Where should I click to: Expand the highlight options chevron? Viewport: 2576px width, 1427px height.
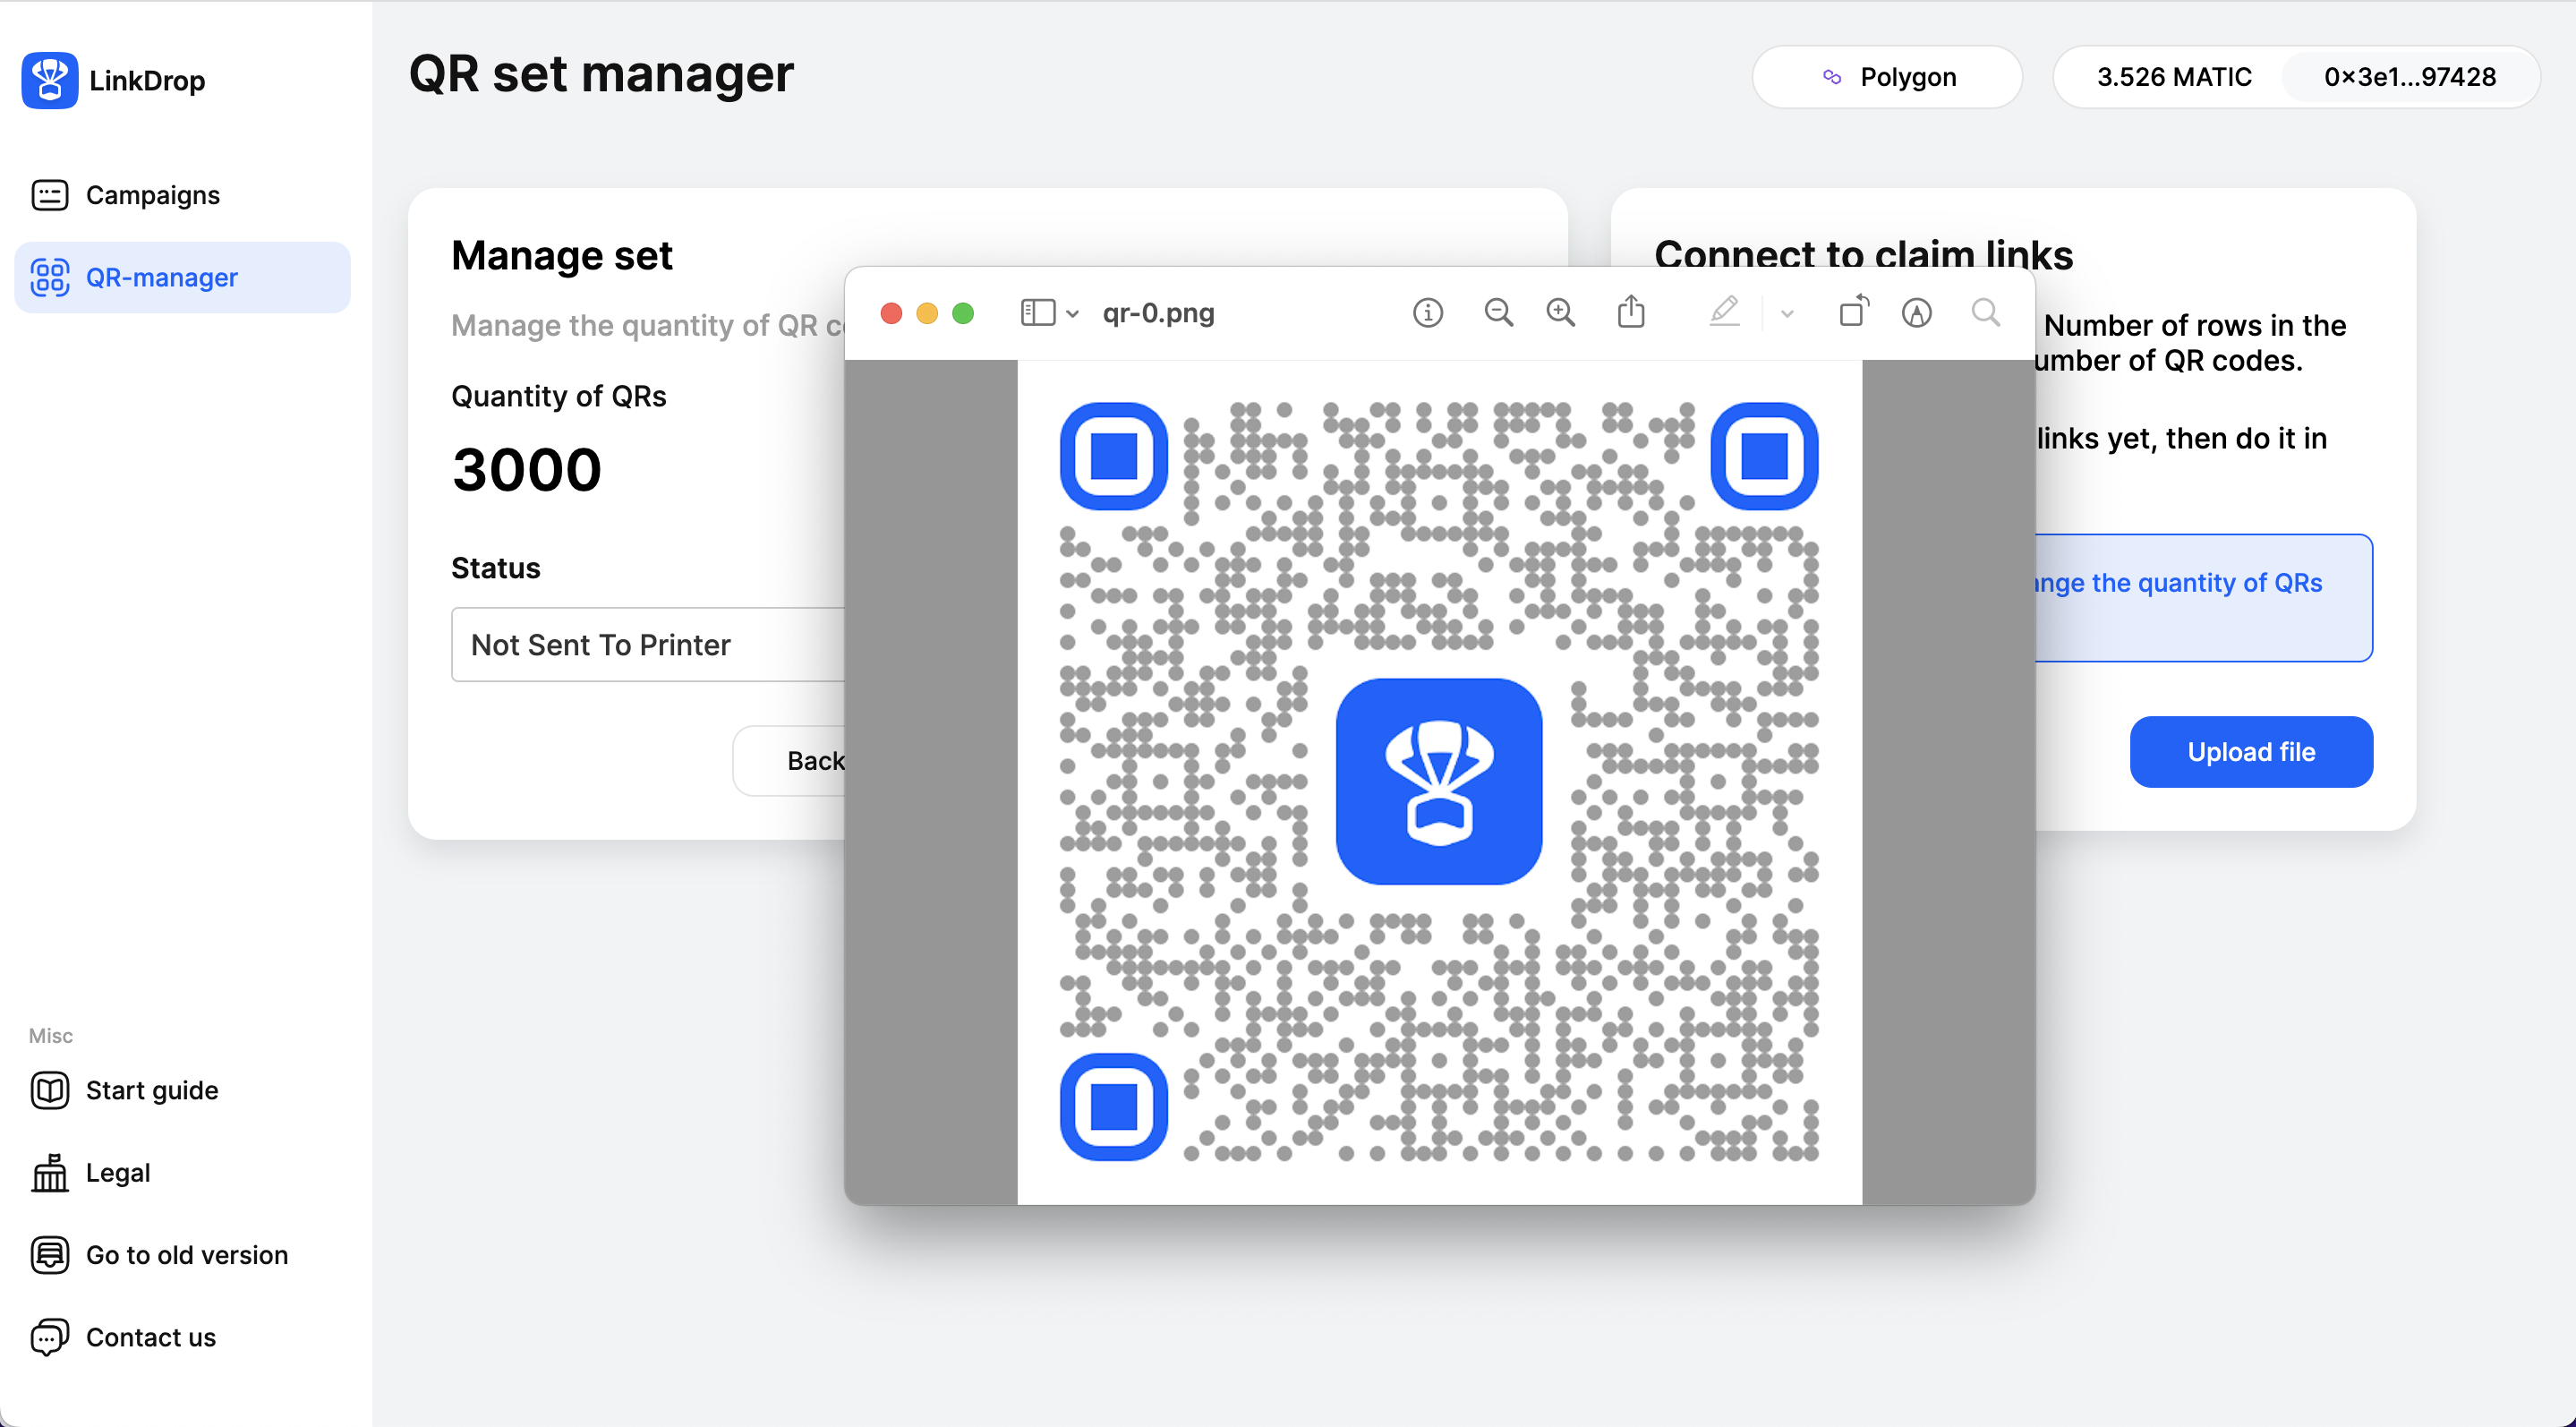click(x=1787, y=314)
